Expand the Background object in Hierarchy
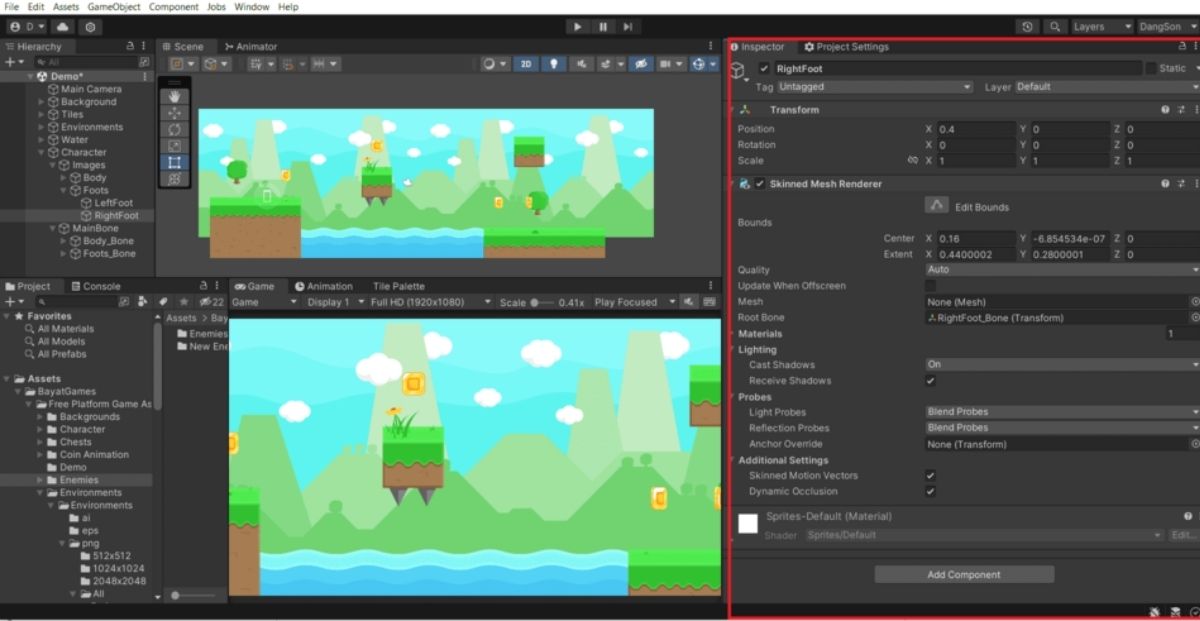Viewport: 1200px width, 621px height. (x=41, y=102)
